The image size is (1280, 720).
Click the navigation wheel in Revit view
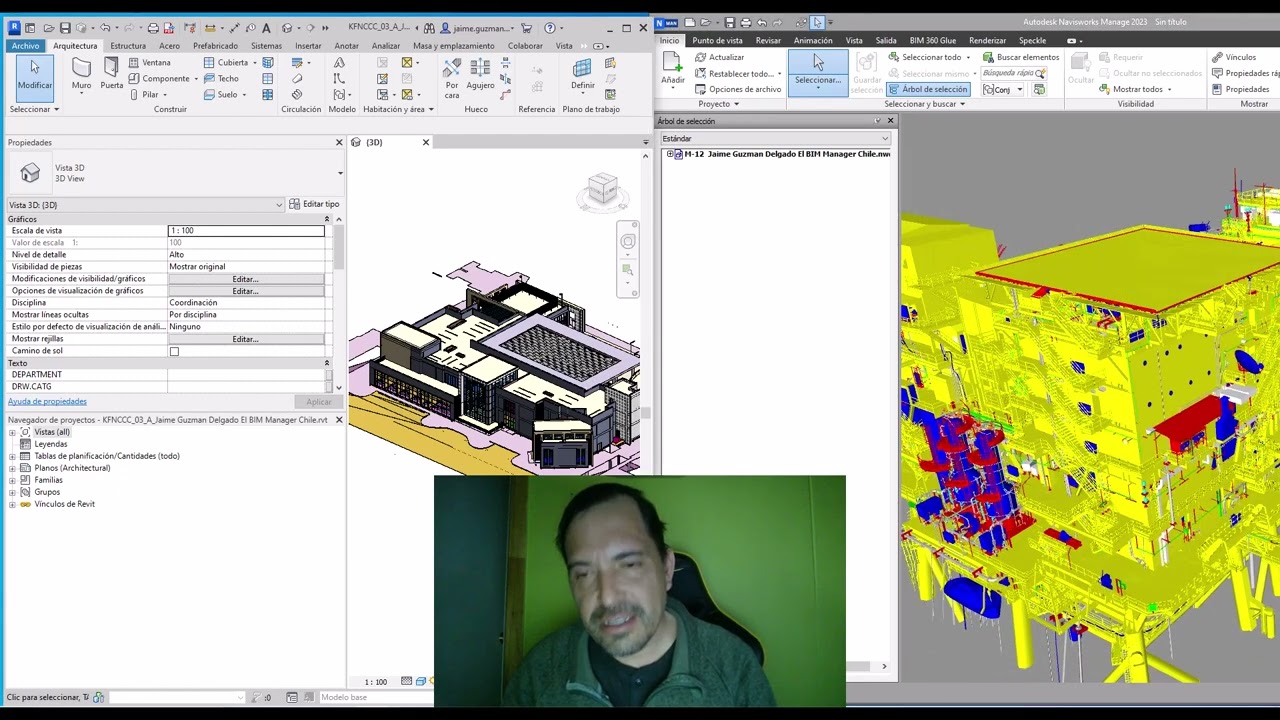(628, 241)
